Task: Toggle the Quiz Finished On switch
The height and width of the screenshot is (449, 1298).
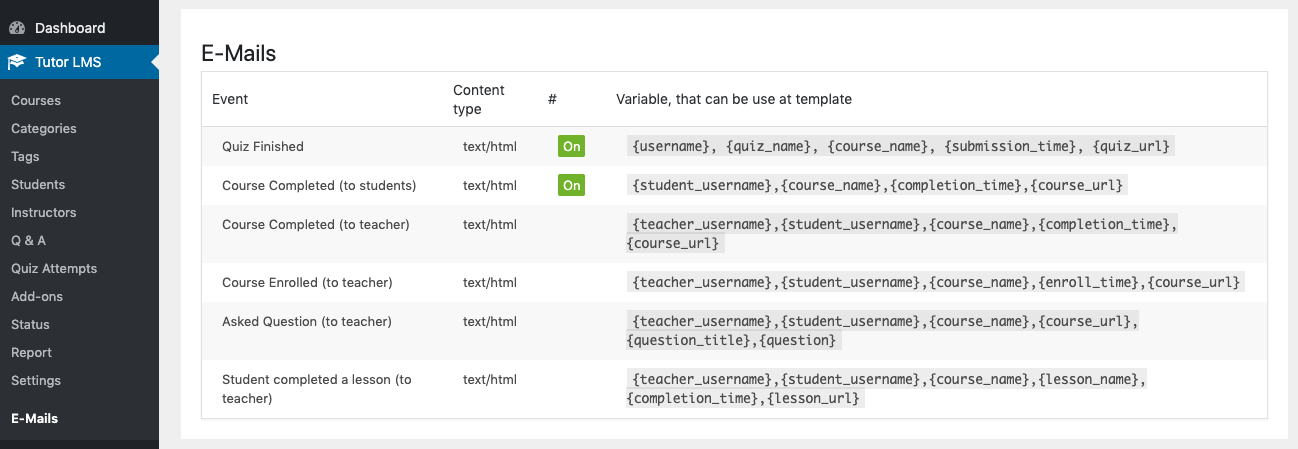Action: (x=572, y=146)
